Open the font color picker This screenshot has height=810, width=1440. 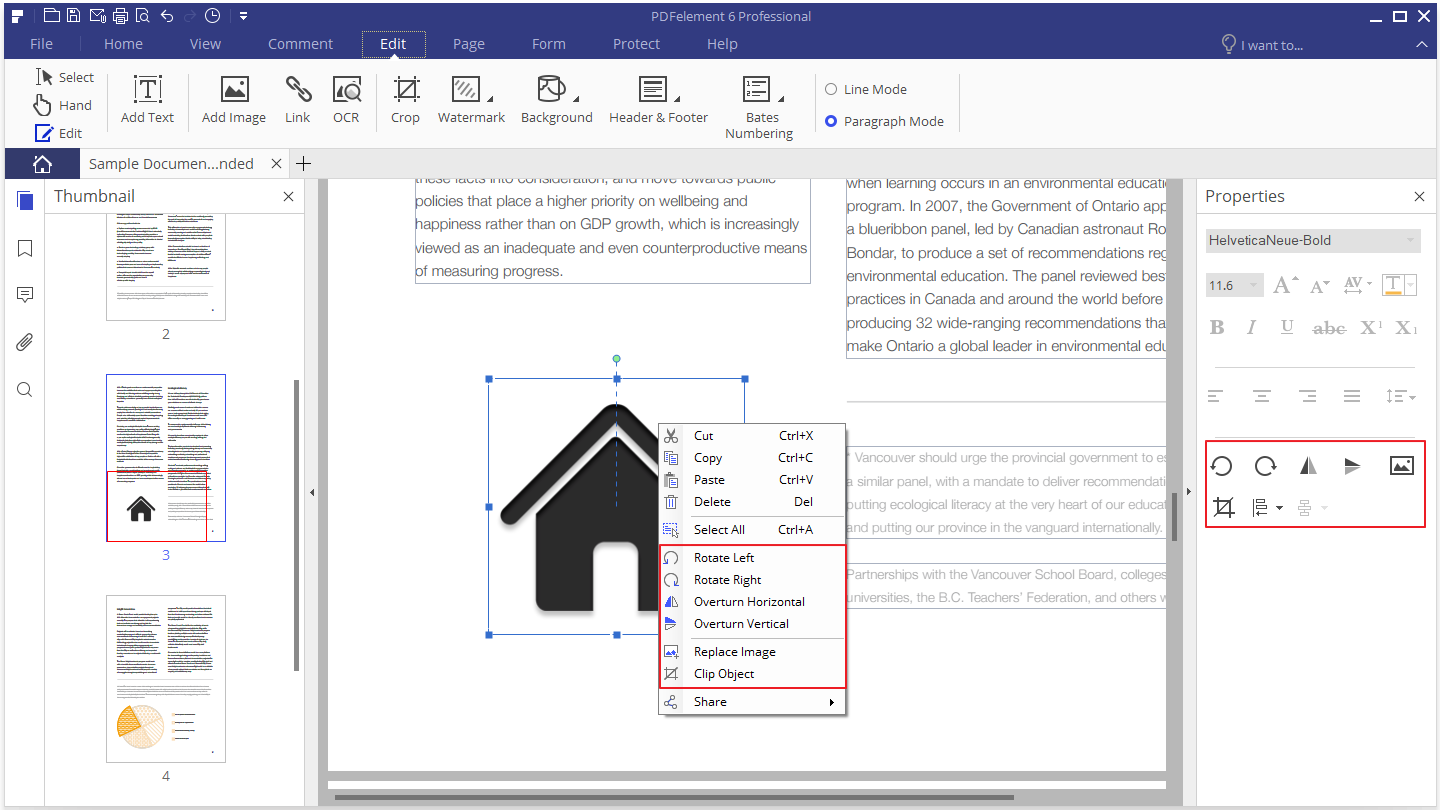[x=1399, y=286]
